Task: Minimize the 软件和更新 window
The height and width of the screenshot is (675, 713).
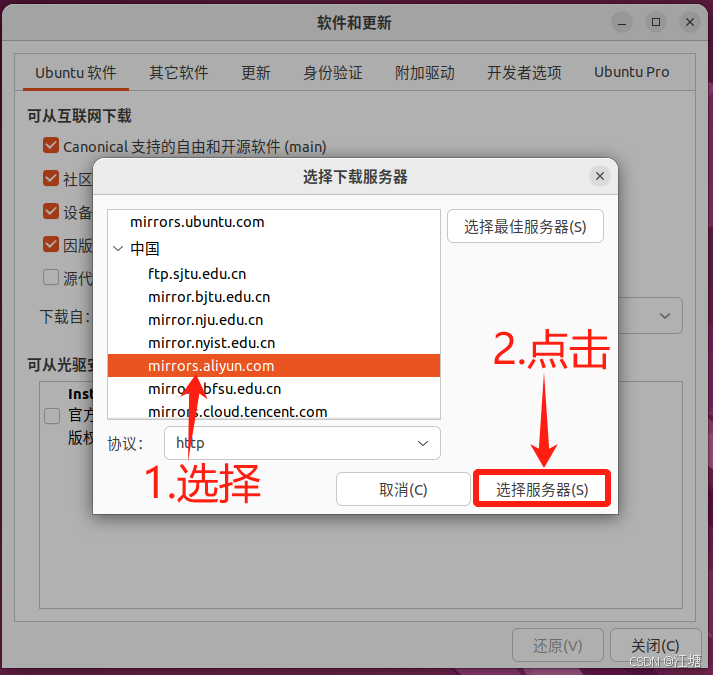Action: (x=622, y=22)
